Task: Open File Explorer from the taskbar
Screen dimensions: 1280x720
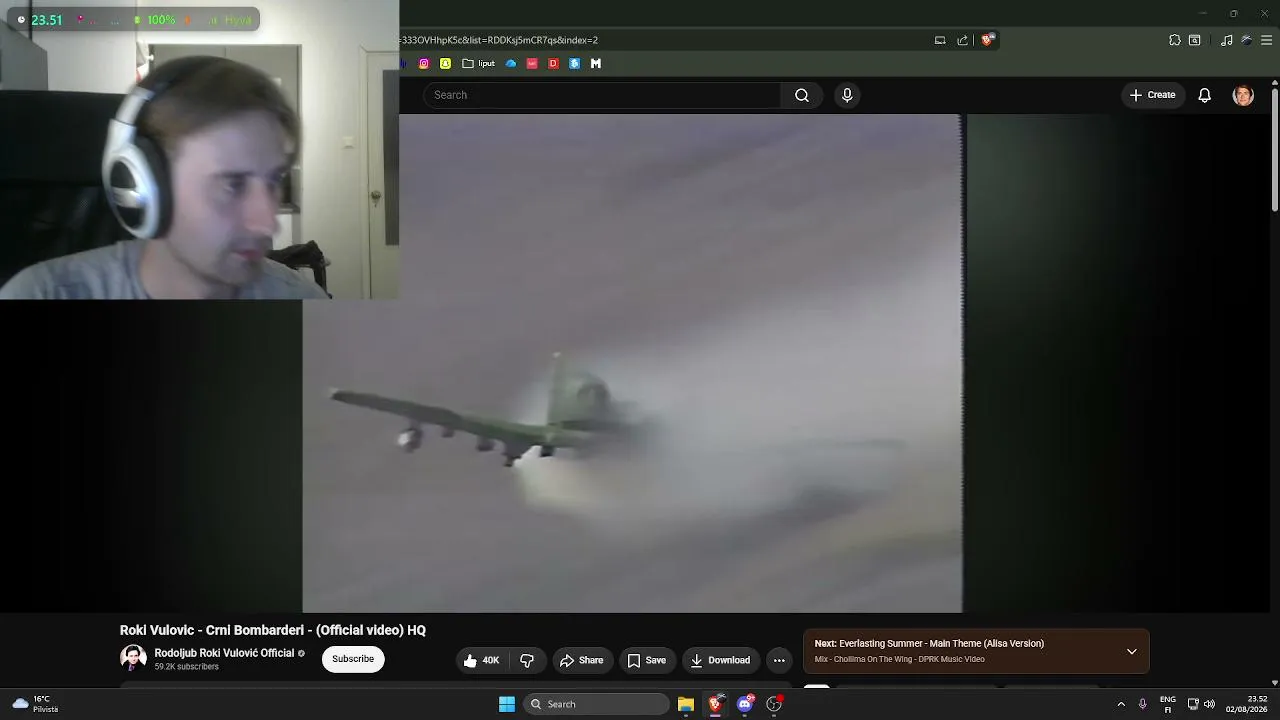Action: 686,704
